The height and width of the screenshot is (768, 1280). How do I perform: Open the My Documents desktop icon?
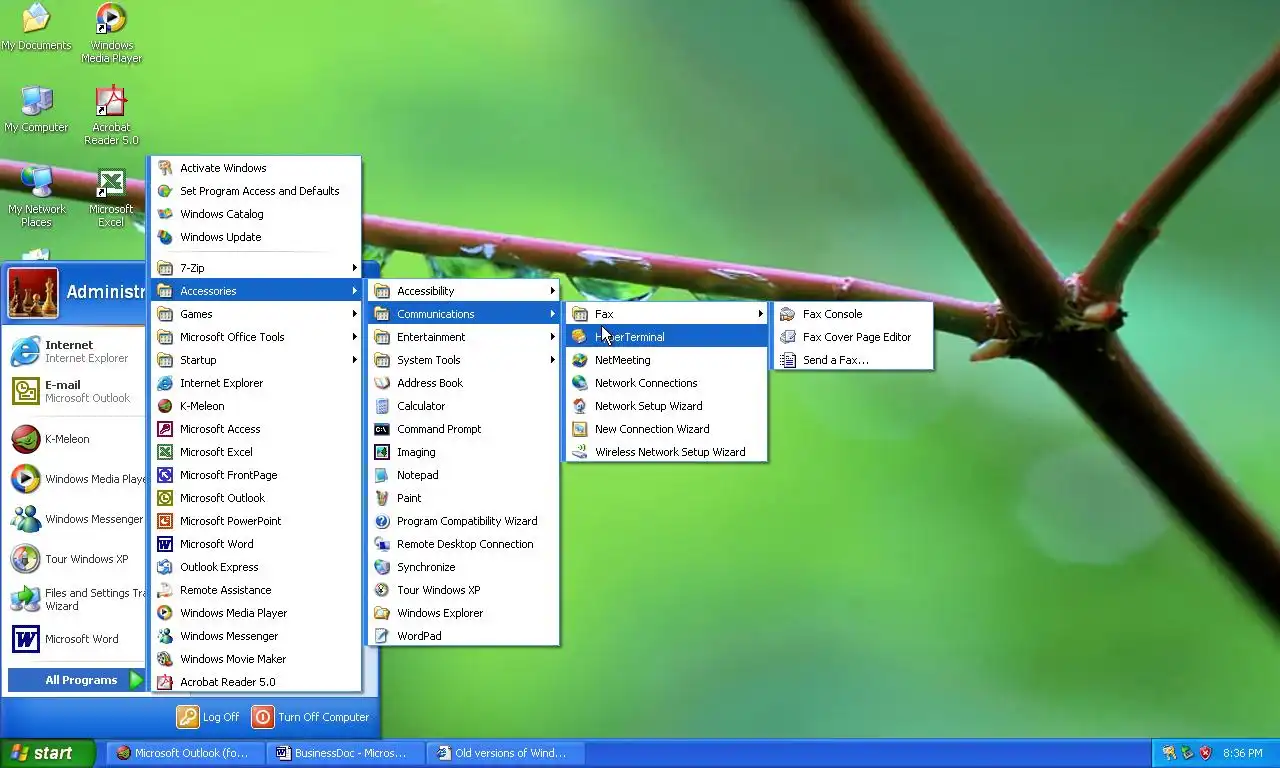click(37, 28)
